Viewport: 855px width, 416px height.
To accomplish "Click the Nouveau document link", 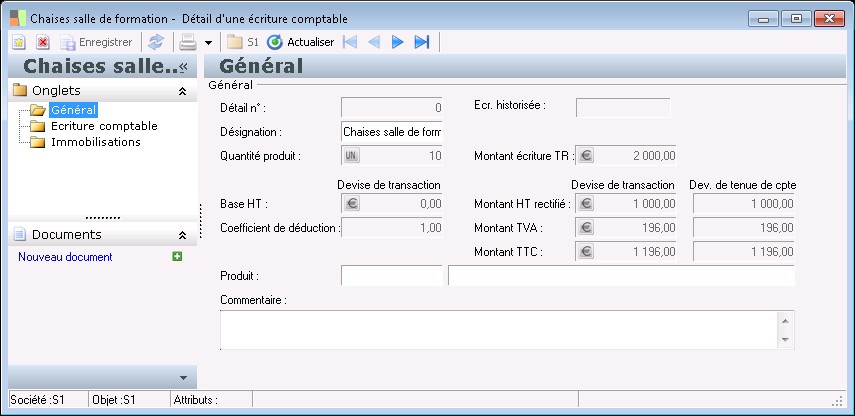I will coord(65,257).
